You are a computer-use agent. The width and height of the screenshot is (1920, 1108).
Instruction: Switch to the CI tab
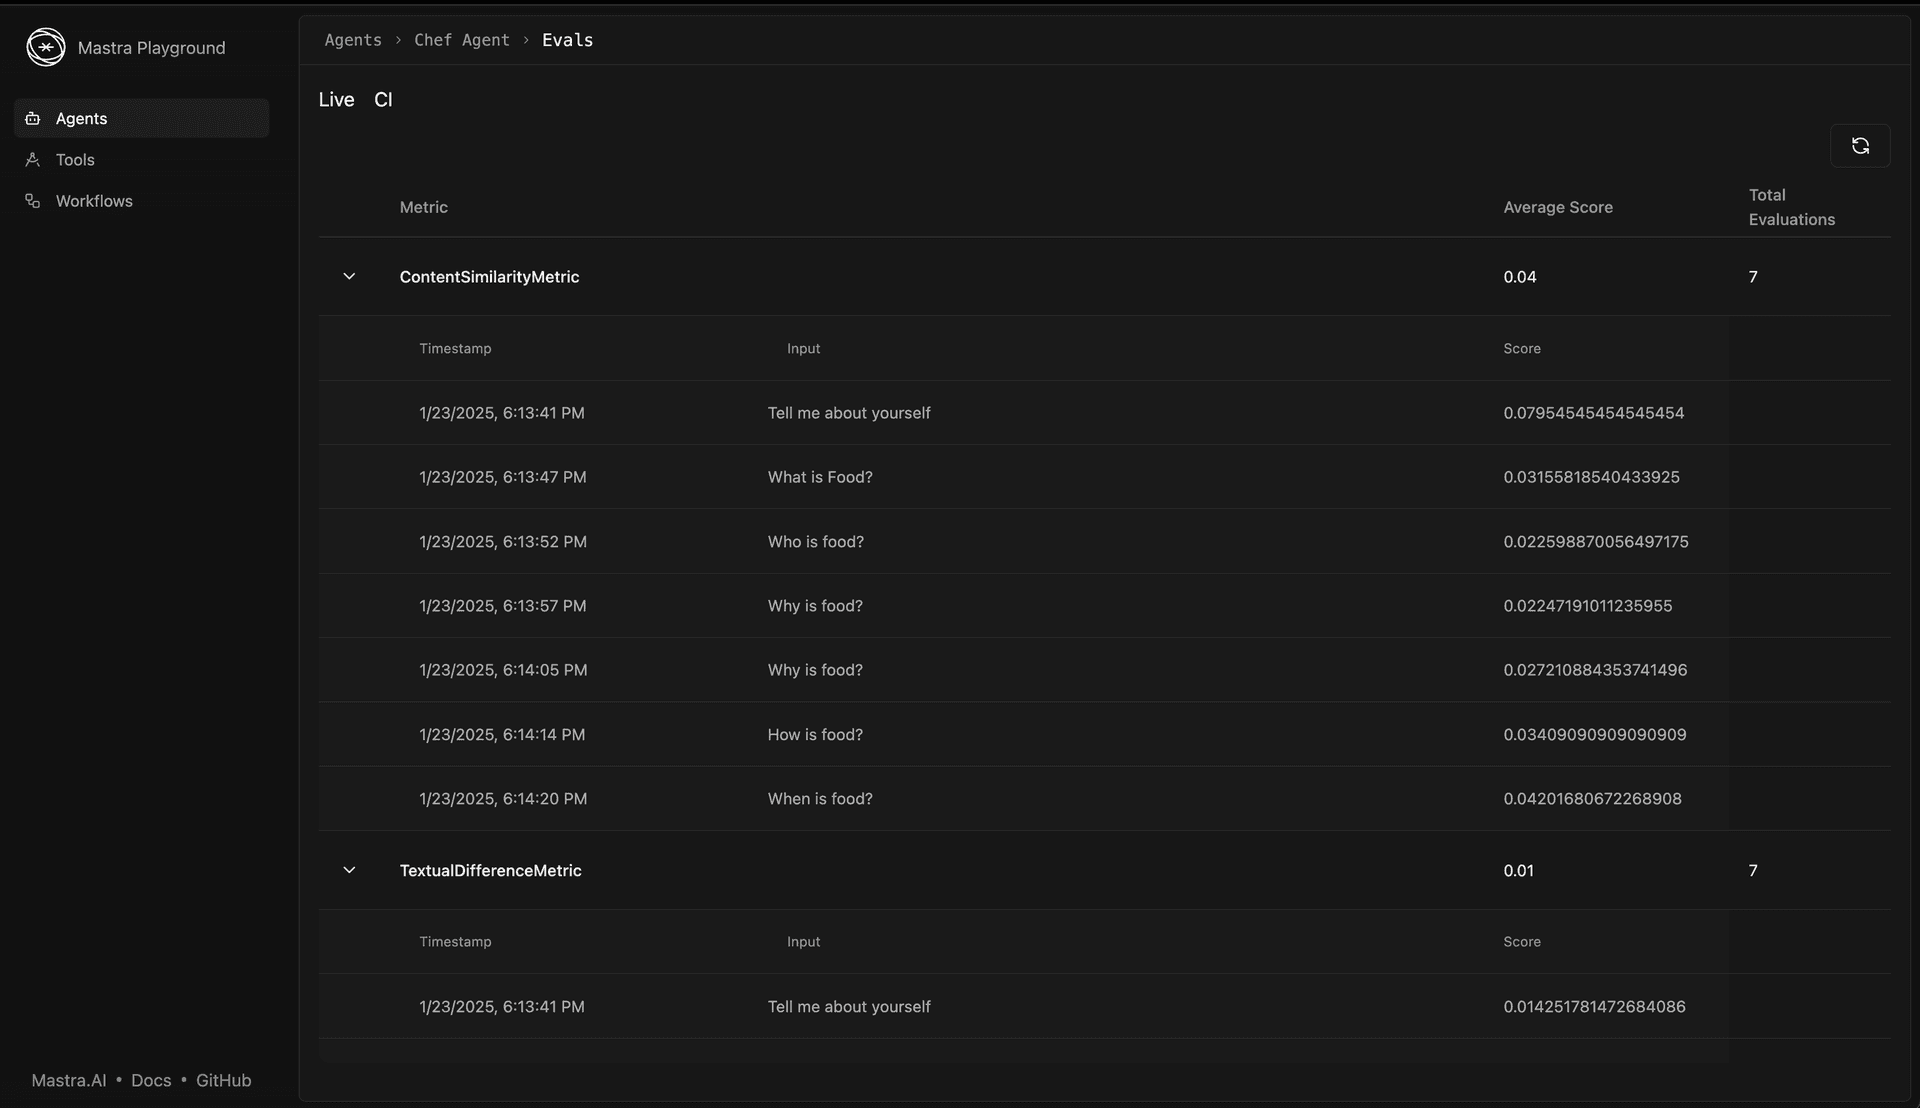[x=383, y=100]
